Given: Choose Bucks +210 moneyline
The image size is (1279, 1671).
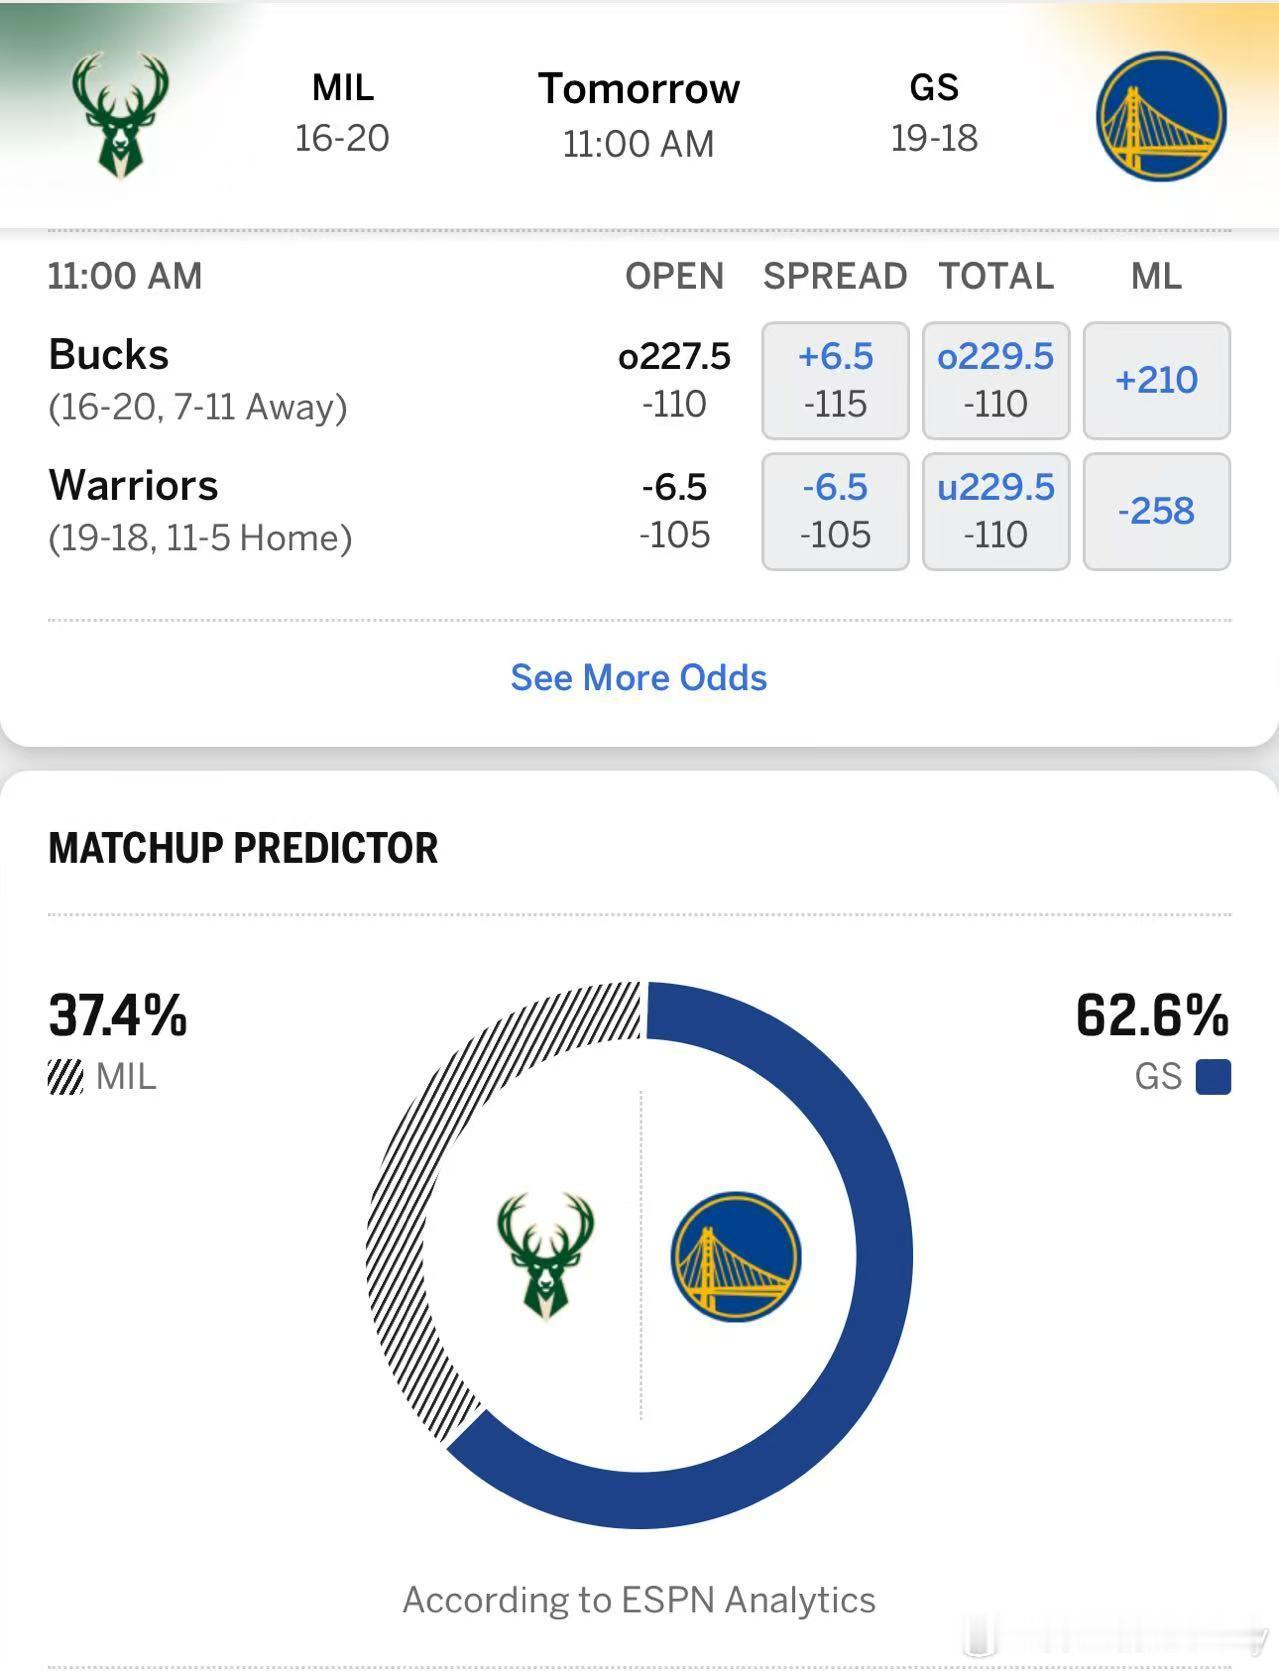Looking at the screenshot, I should pos(1156,380).
